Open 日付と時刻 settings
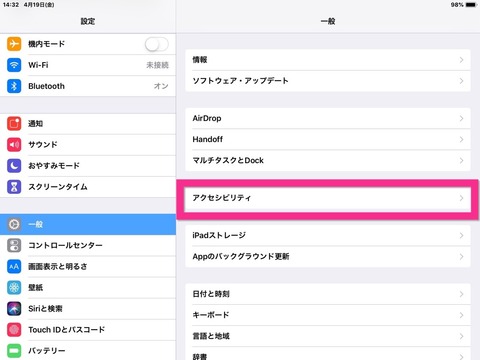This screenshot has height=360, width=480. tap(328, 294)
